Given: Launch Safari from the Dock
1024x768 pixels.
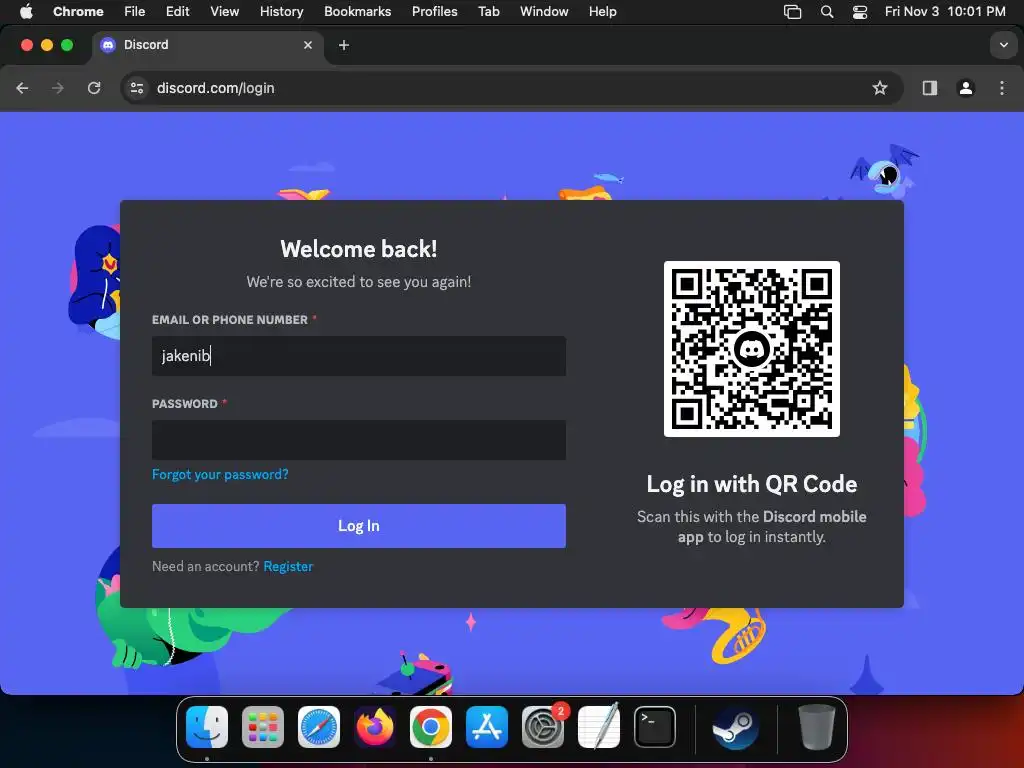Looking at the screenshot, I should (x=319, y=727).
